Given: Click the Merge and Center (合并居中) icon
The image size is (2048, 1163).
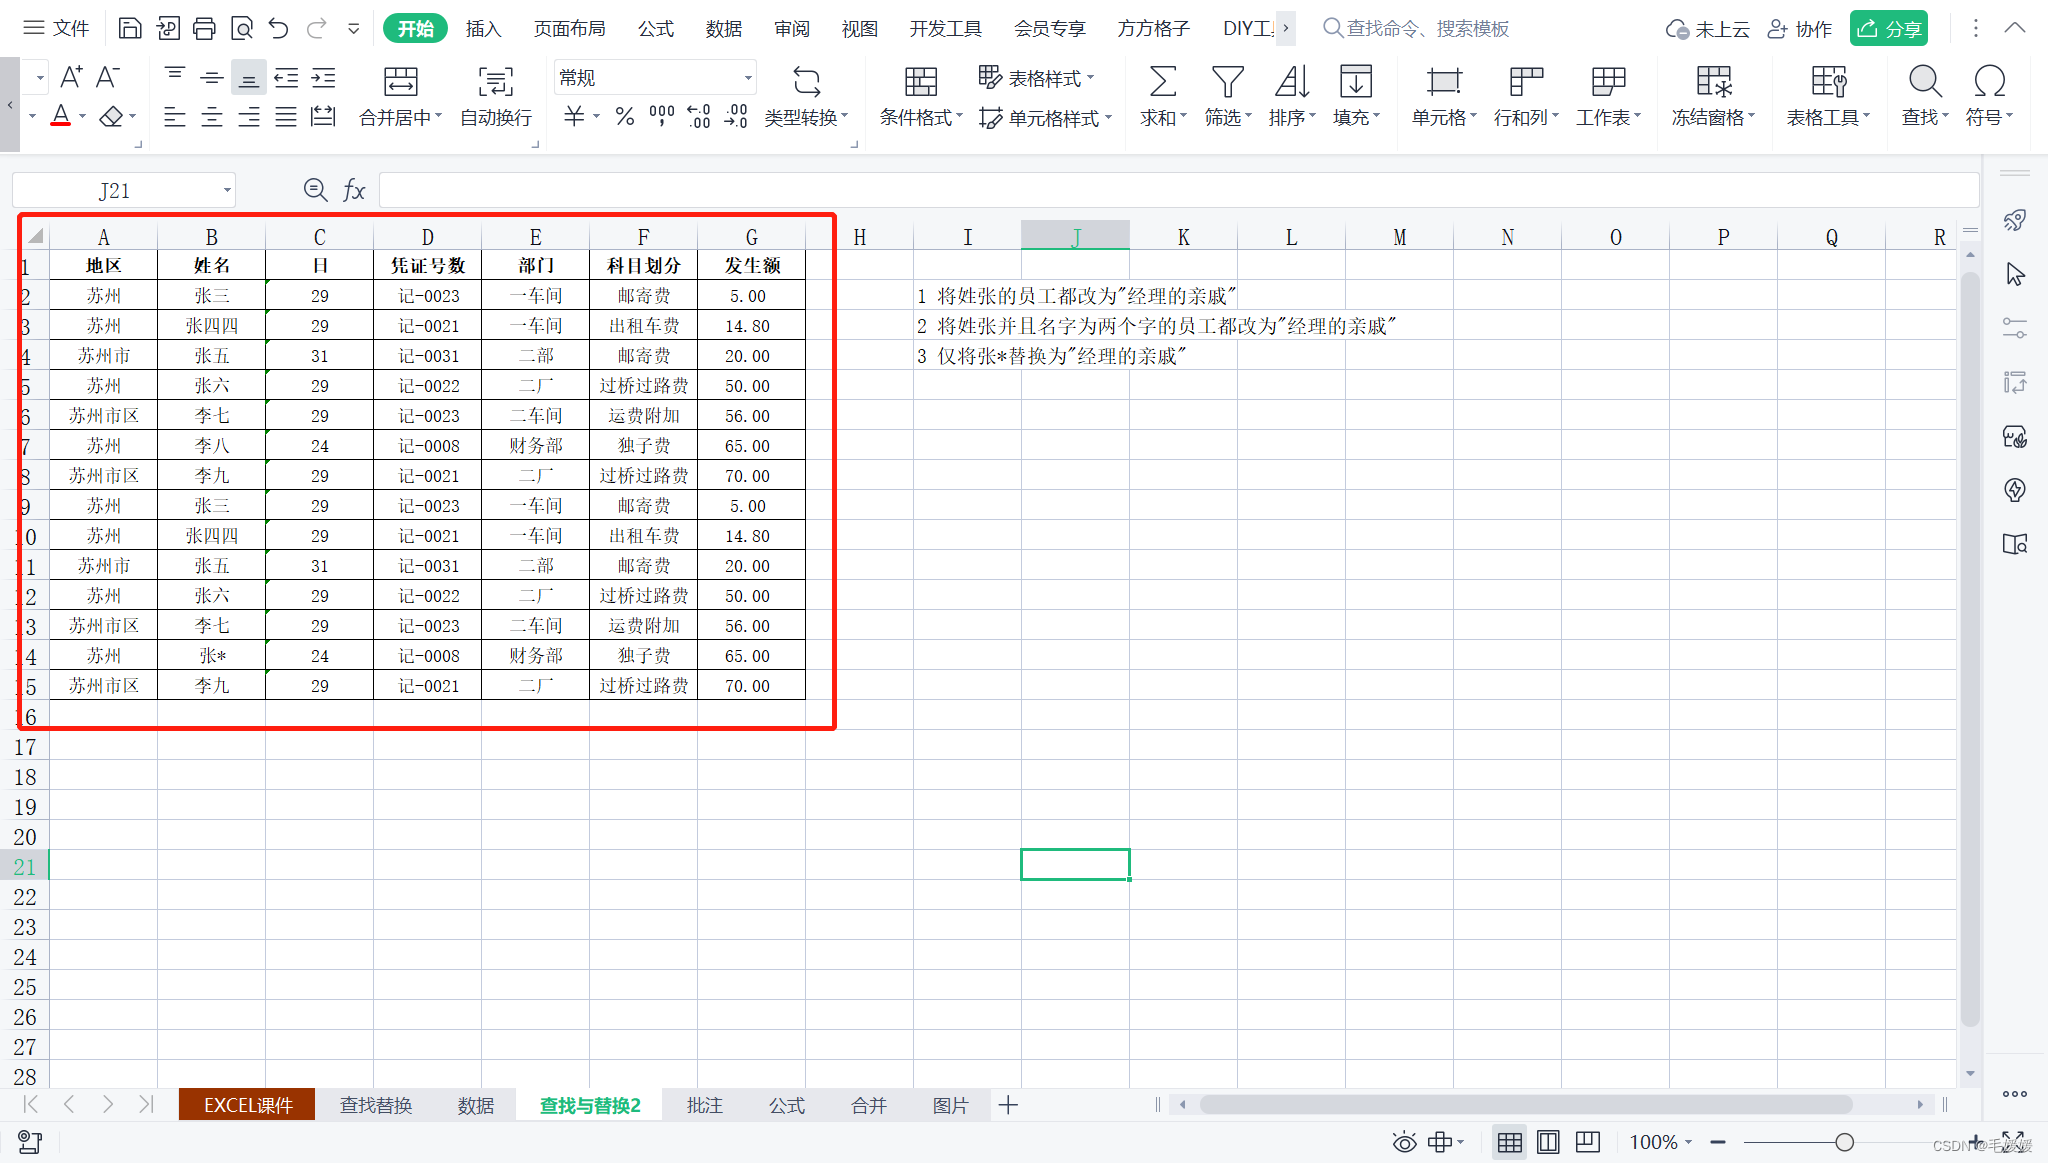Looking at the screenshot, I should [x=400, y=82].
